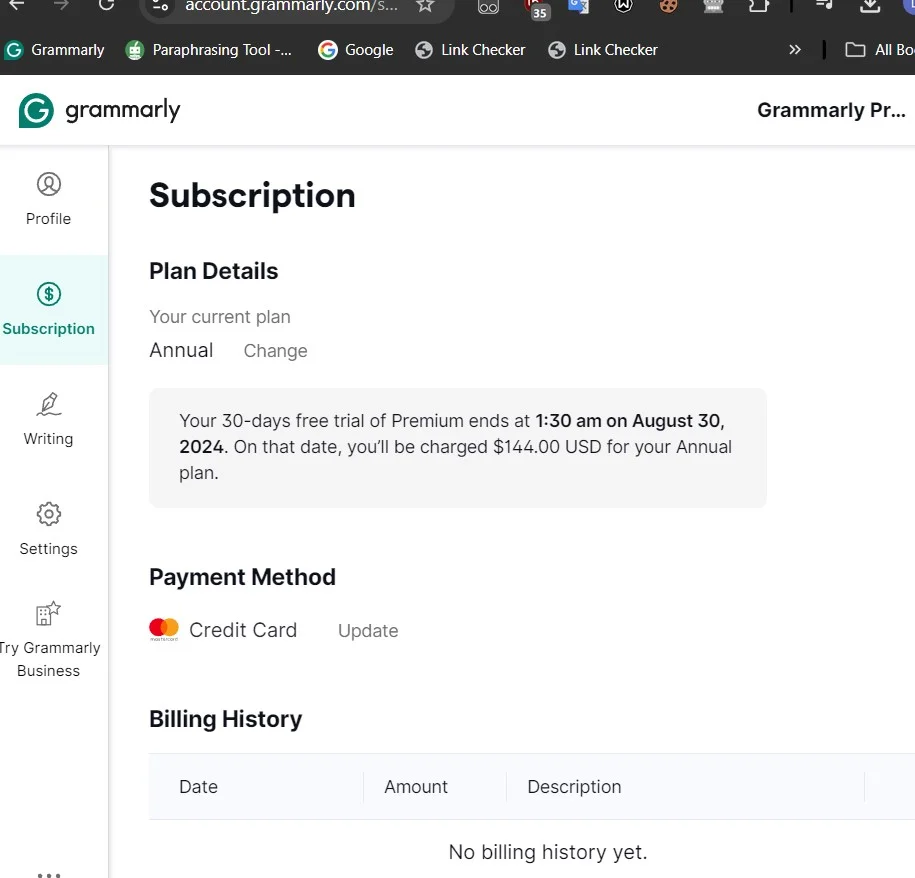This screenshot has height=878, width=915.
Task: Click the Mastercard logo icon
Action: 164,629
